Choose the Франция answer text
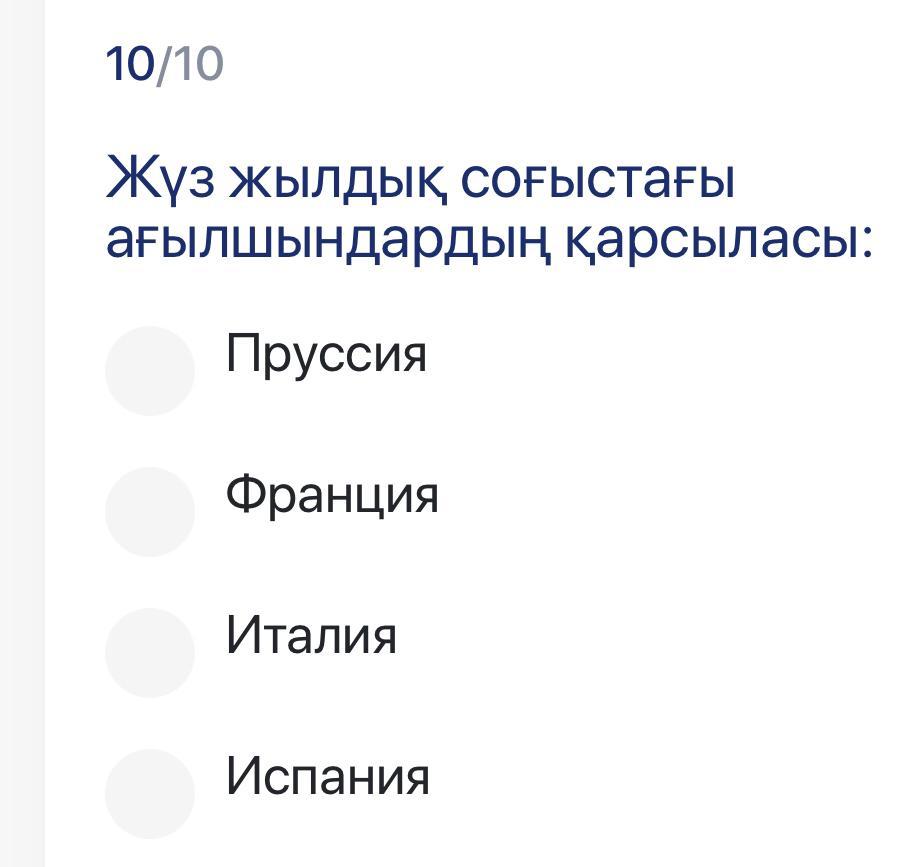The image size is (918, 867). pyautogui.click(x=332, y=494)
